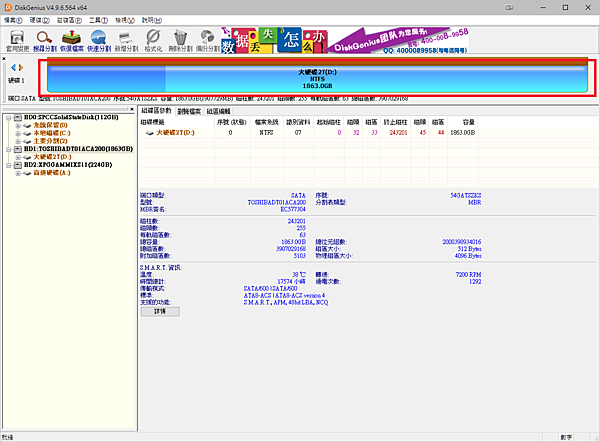Select 大硬碟2T(D:) row in partition table
Viewport: 600px width, 442px height.
(x=174, y=132)
